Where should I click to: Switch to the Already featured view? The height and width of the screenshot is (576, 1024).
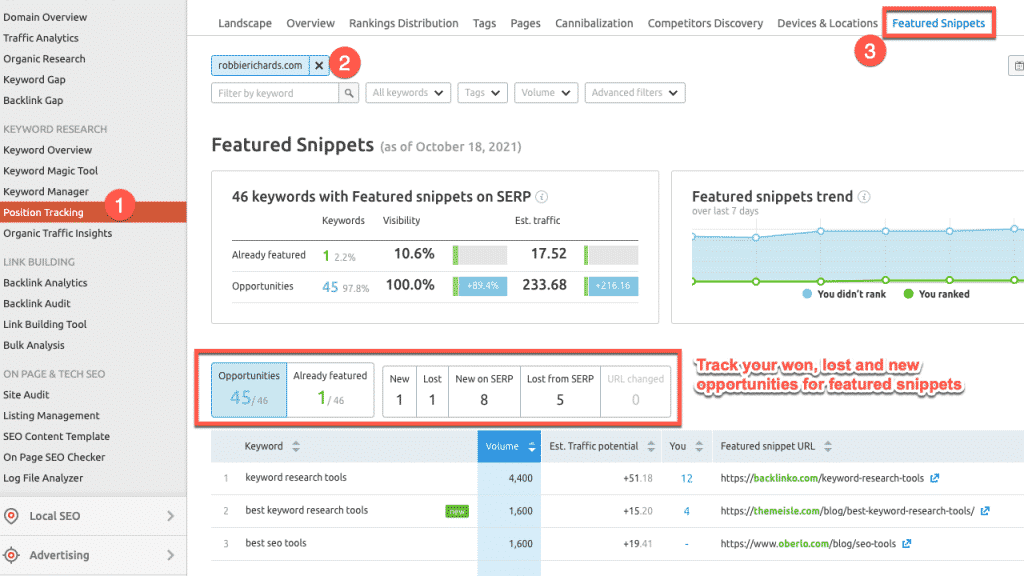(x=331, y=387)
